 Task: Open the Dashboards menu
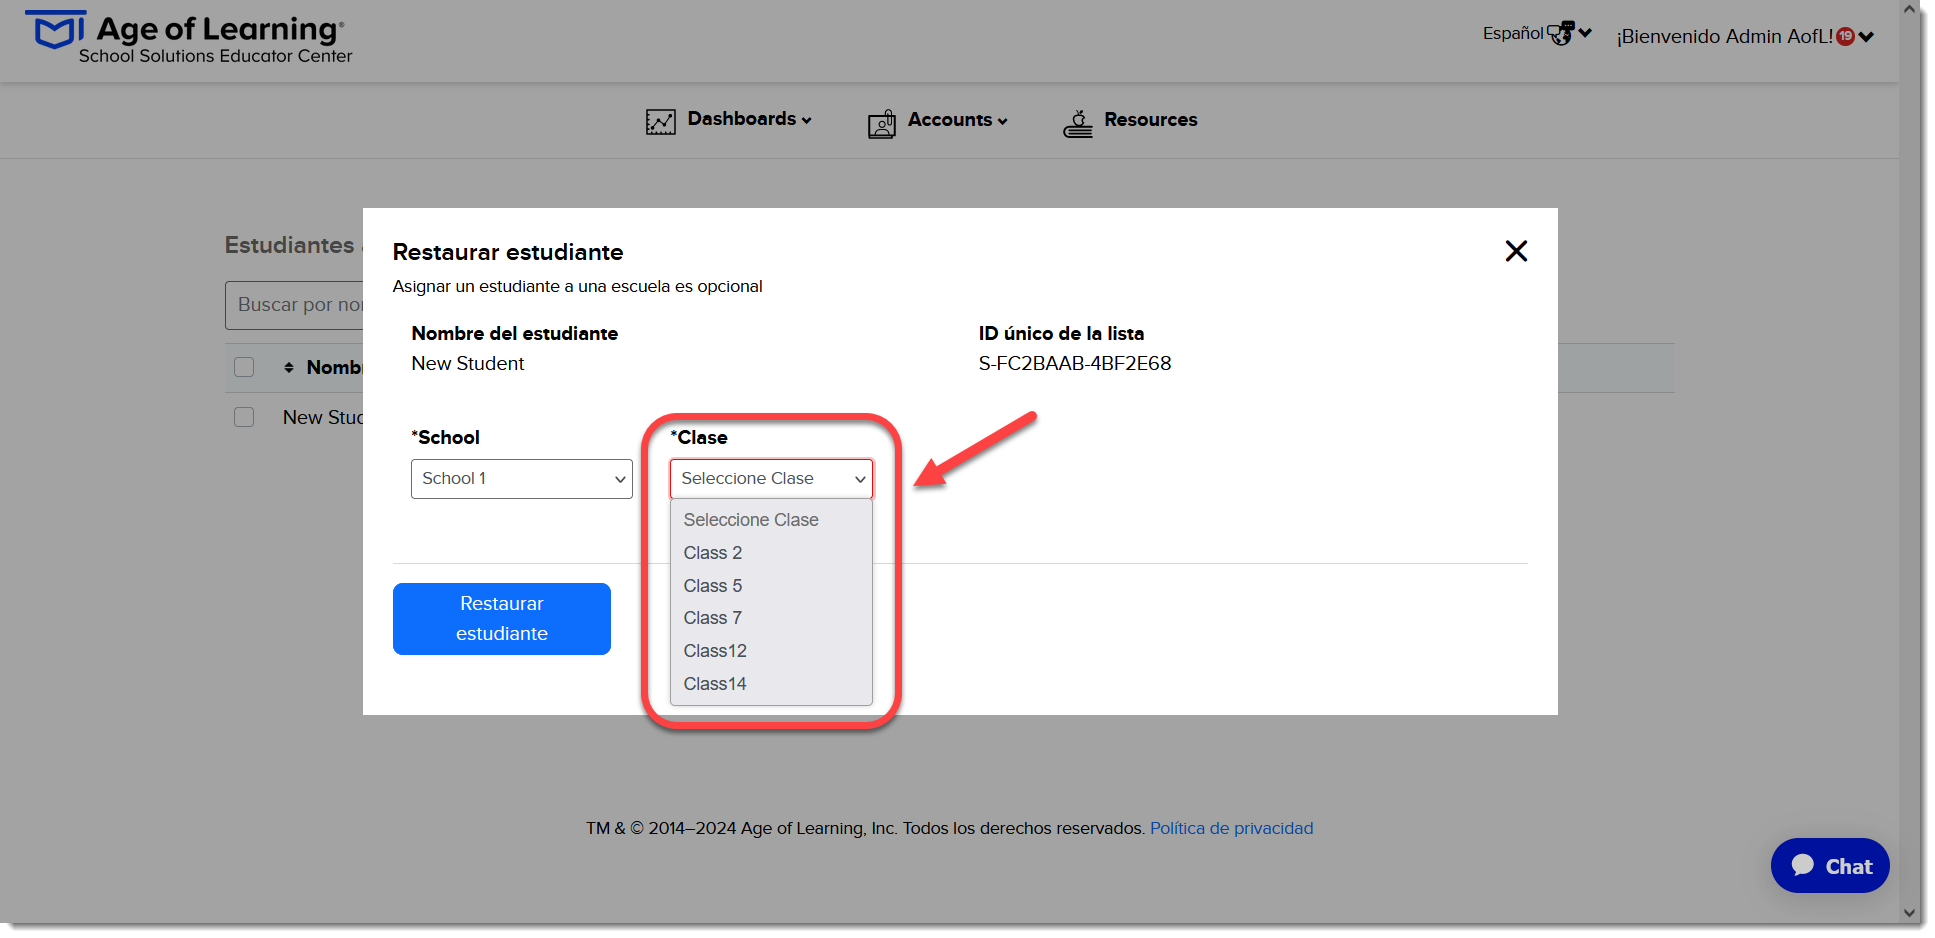[x=749, y=119]
